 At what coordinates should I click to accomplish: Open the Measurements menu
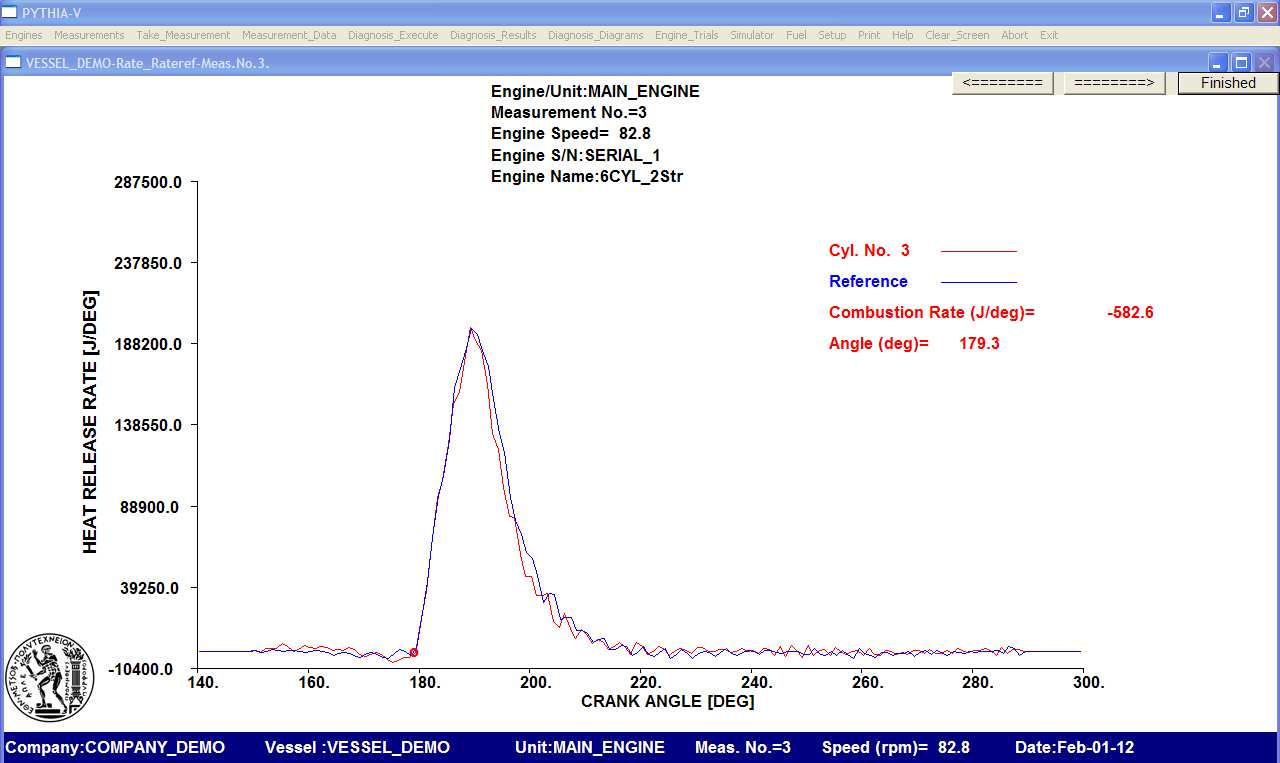(89, 35)
